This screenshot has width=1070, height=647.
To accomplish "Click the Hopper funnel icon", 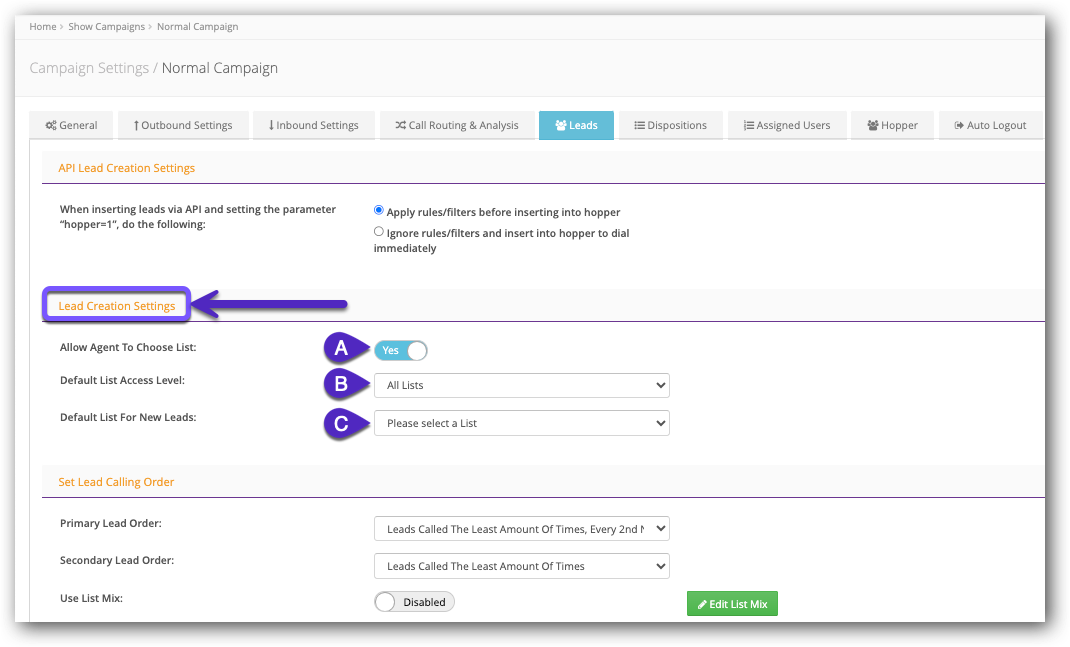I will (x=872, y=124).
